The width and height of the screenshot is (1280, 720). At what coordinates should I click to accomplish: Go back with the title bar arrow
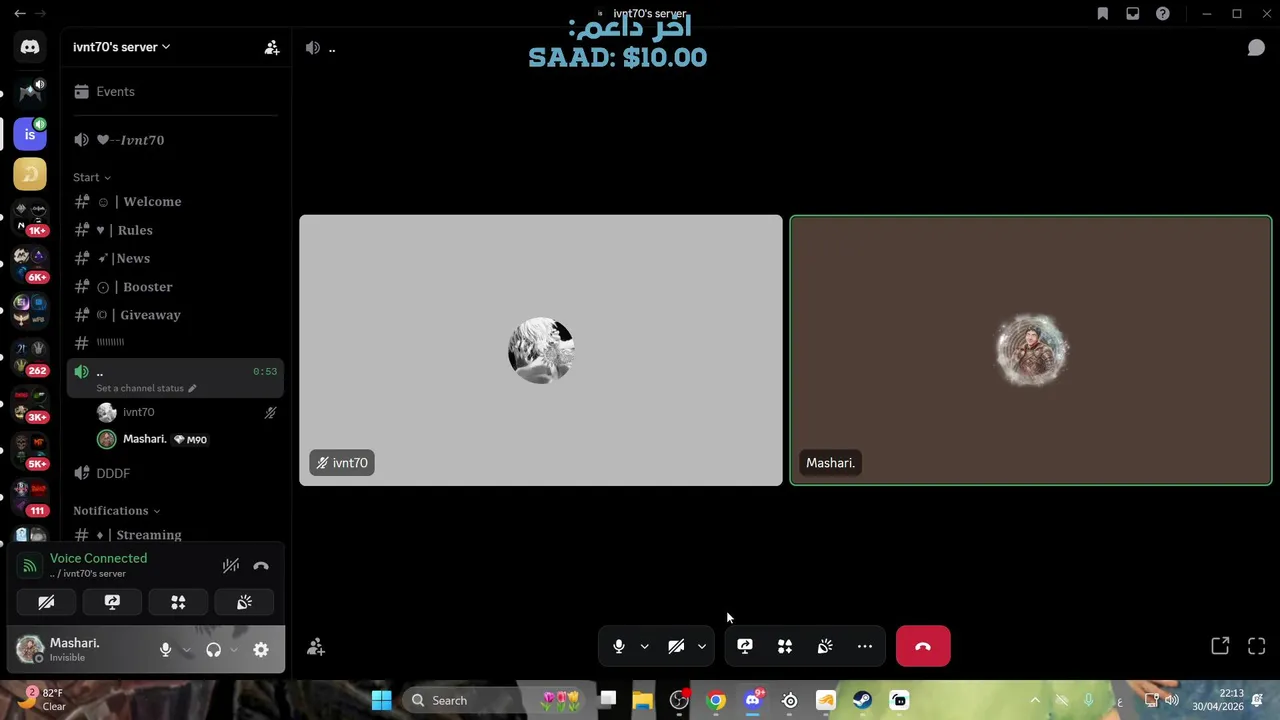[x=20, y=14]
